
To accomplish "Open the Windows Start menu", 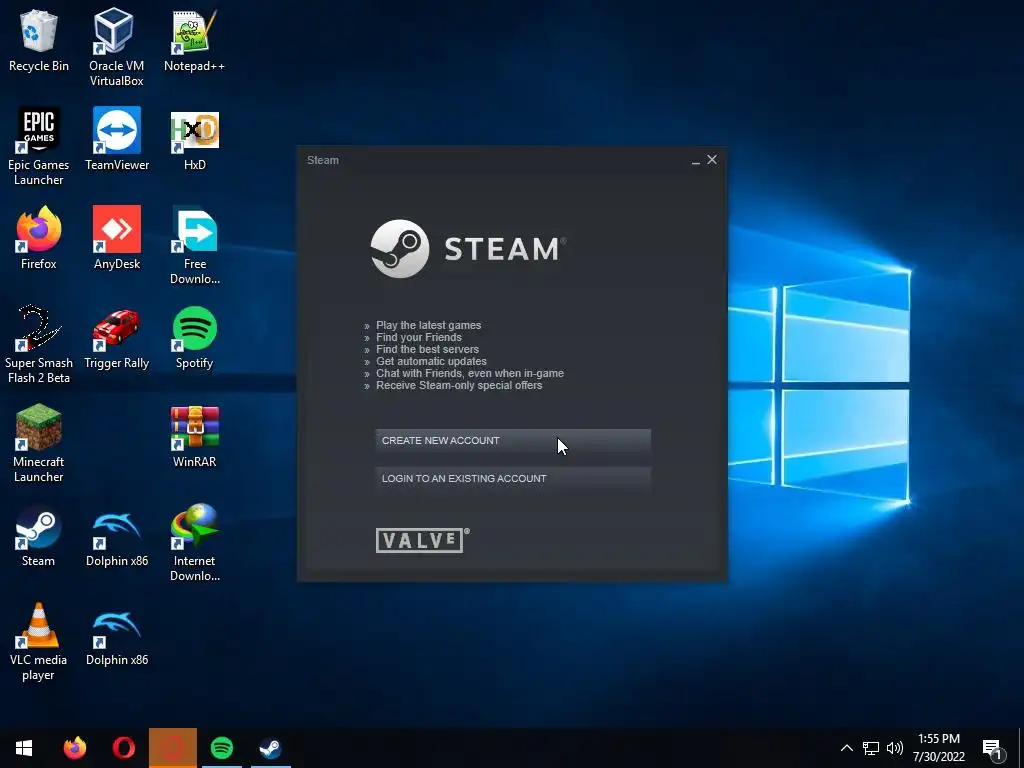I will point(24,748).
